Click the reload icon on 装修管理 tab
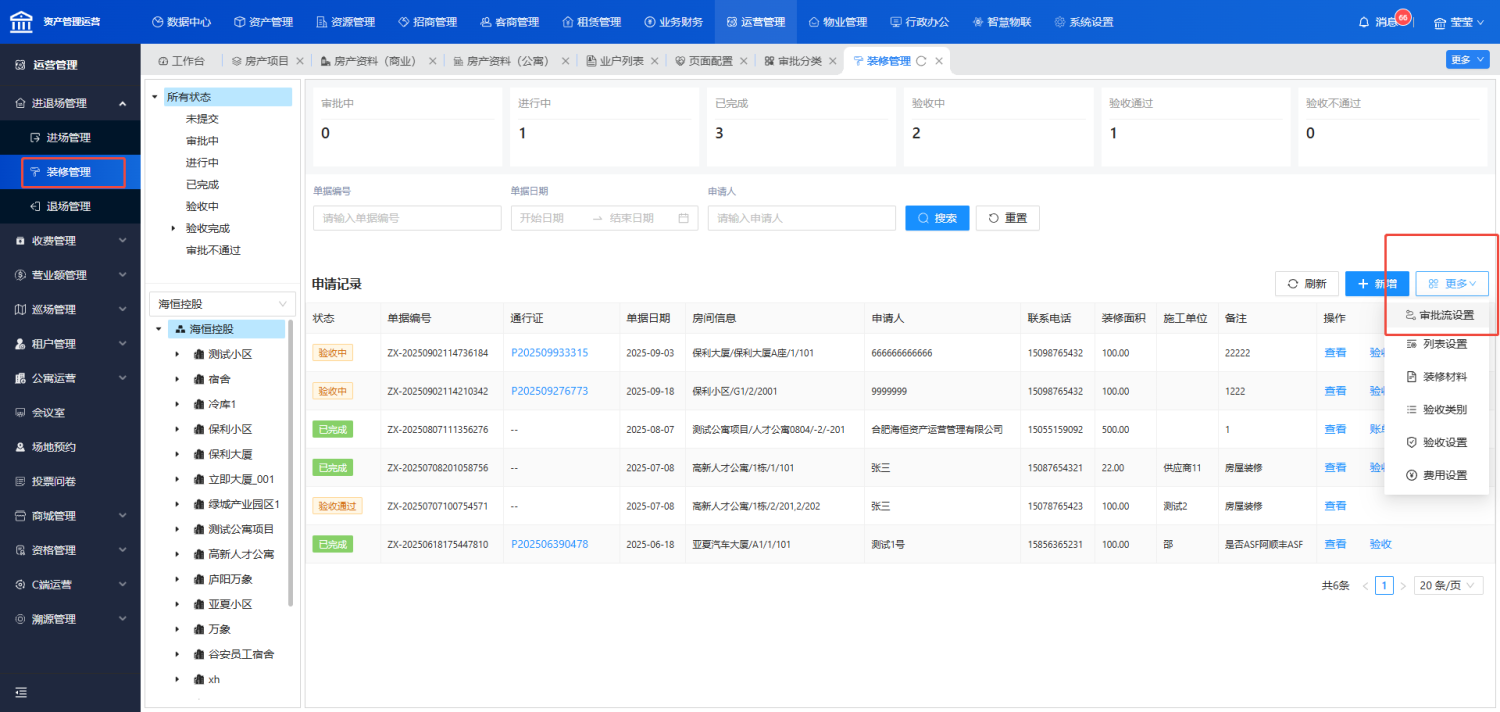The width and height of the screenshot is (1500, 712). [x=921, y=61]
